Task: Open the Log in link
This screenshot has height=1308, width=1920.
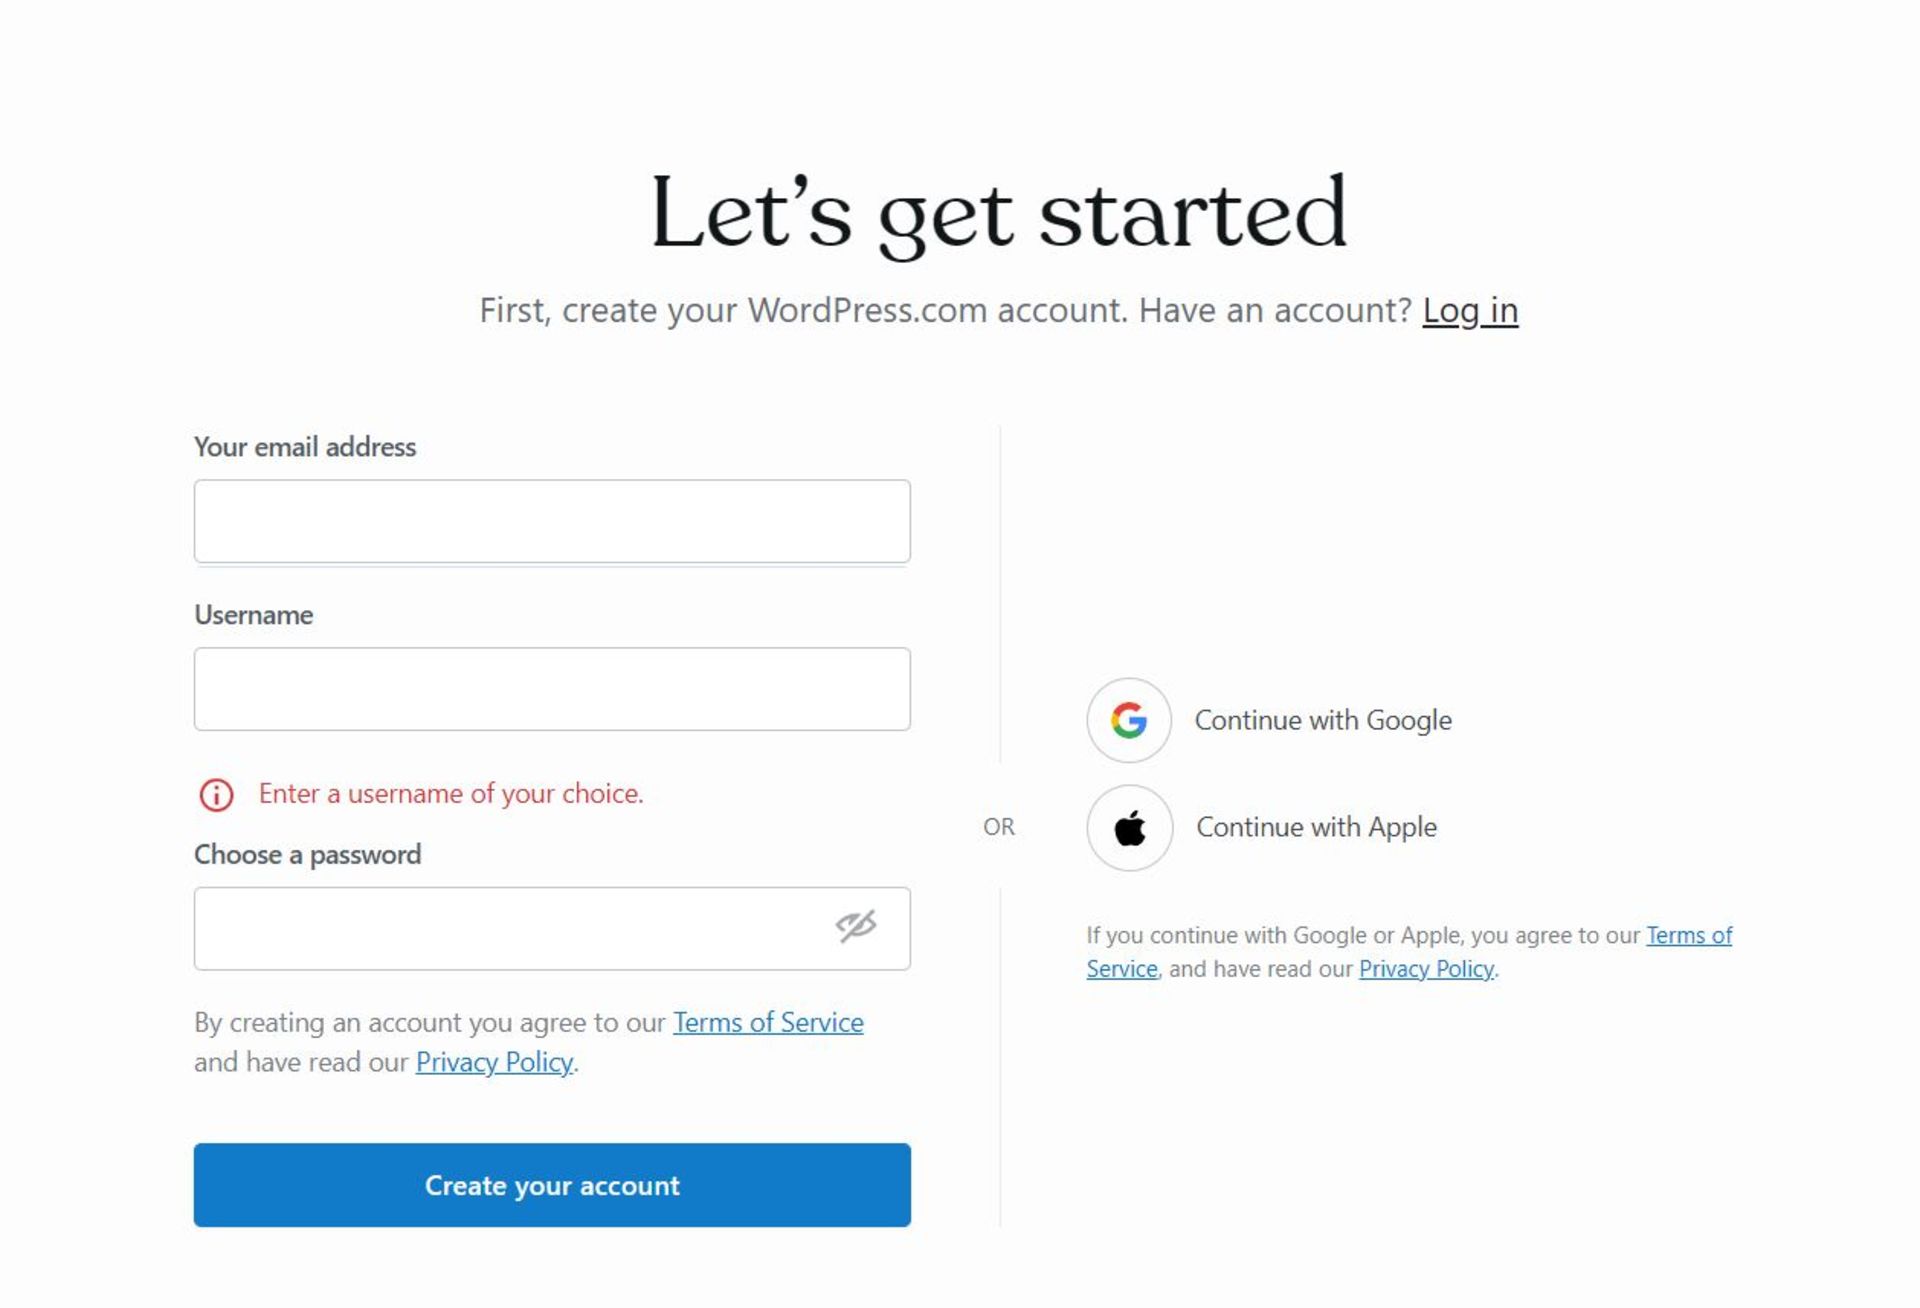Action: pyautogui.click(x=1469, y=311)
